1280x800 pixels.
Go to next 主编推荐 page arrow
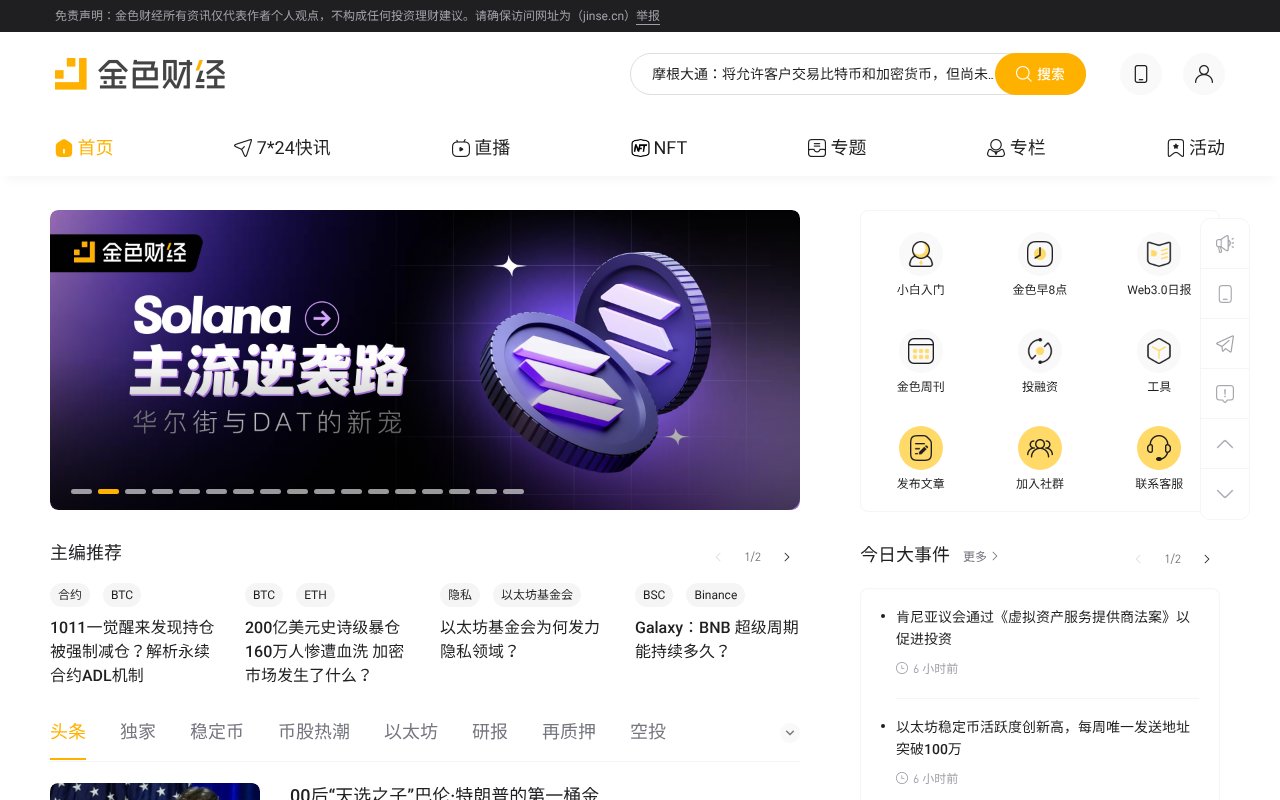pyautogui.click(x=787, y=557)
